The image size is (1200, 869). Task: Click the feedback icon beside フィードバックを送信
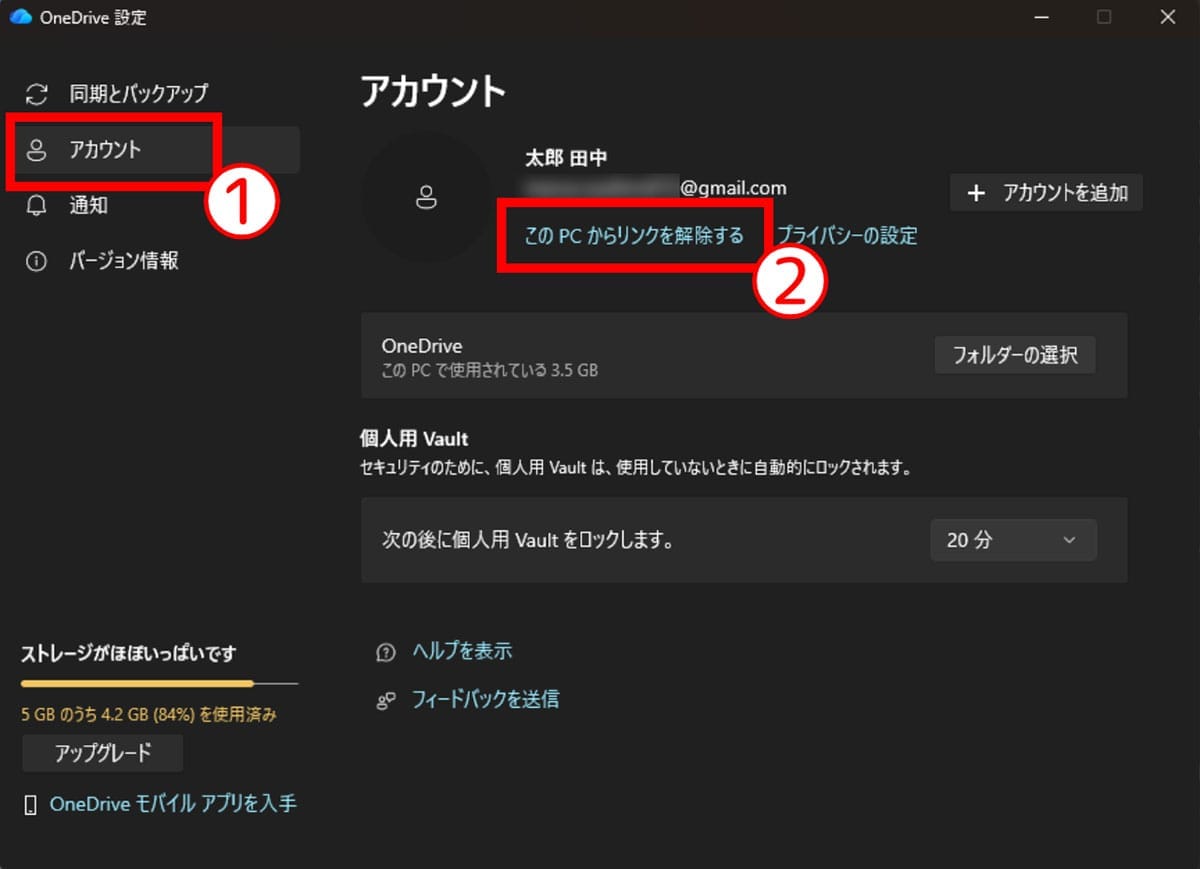[386, 700]
